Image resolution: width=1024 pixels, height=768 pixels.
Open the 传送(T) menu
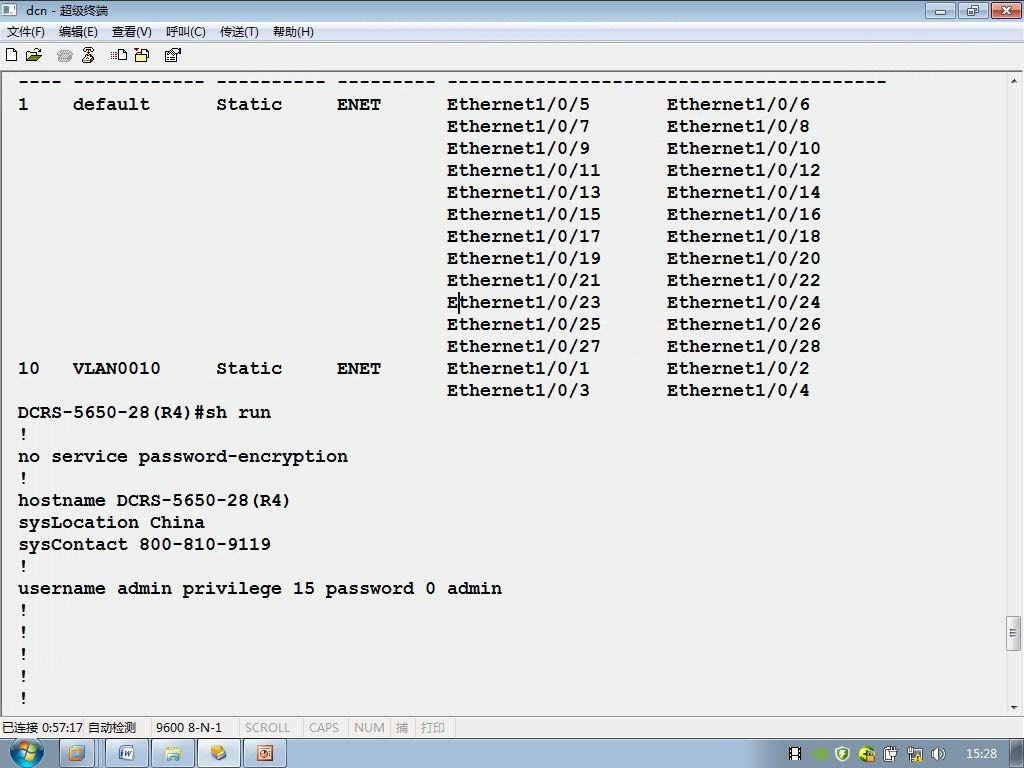pyautogui.click(x=239, y=32)
